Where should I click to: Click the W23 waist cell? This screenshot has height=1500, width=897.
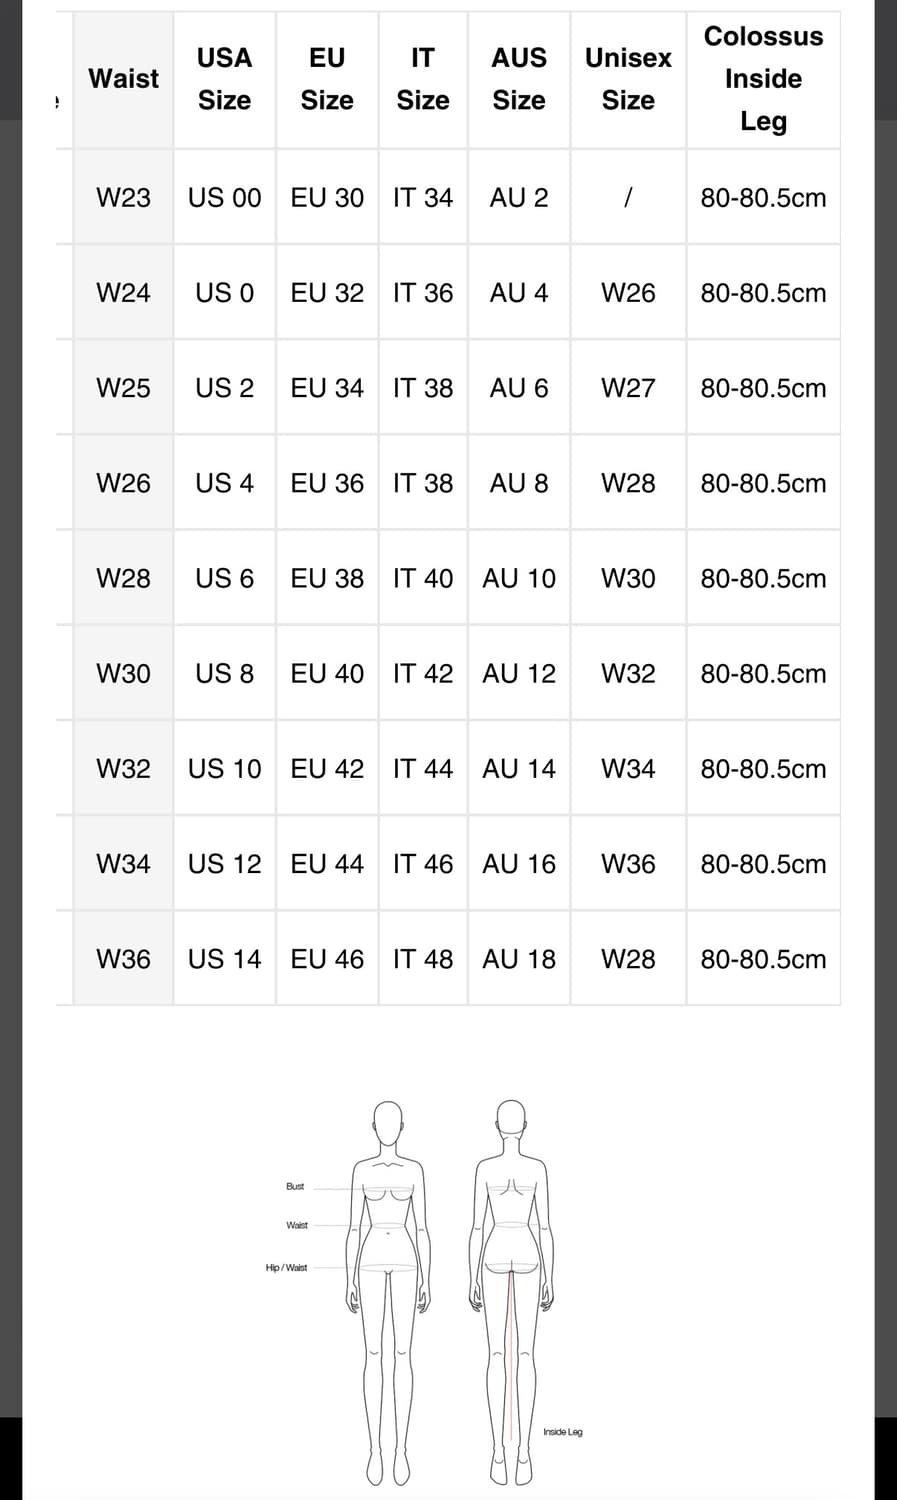click(123, 197)
